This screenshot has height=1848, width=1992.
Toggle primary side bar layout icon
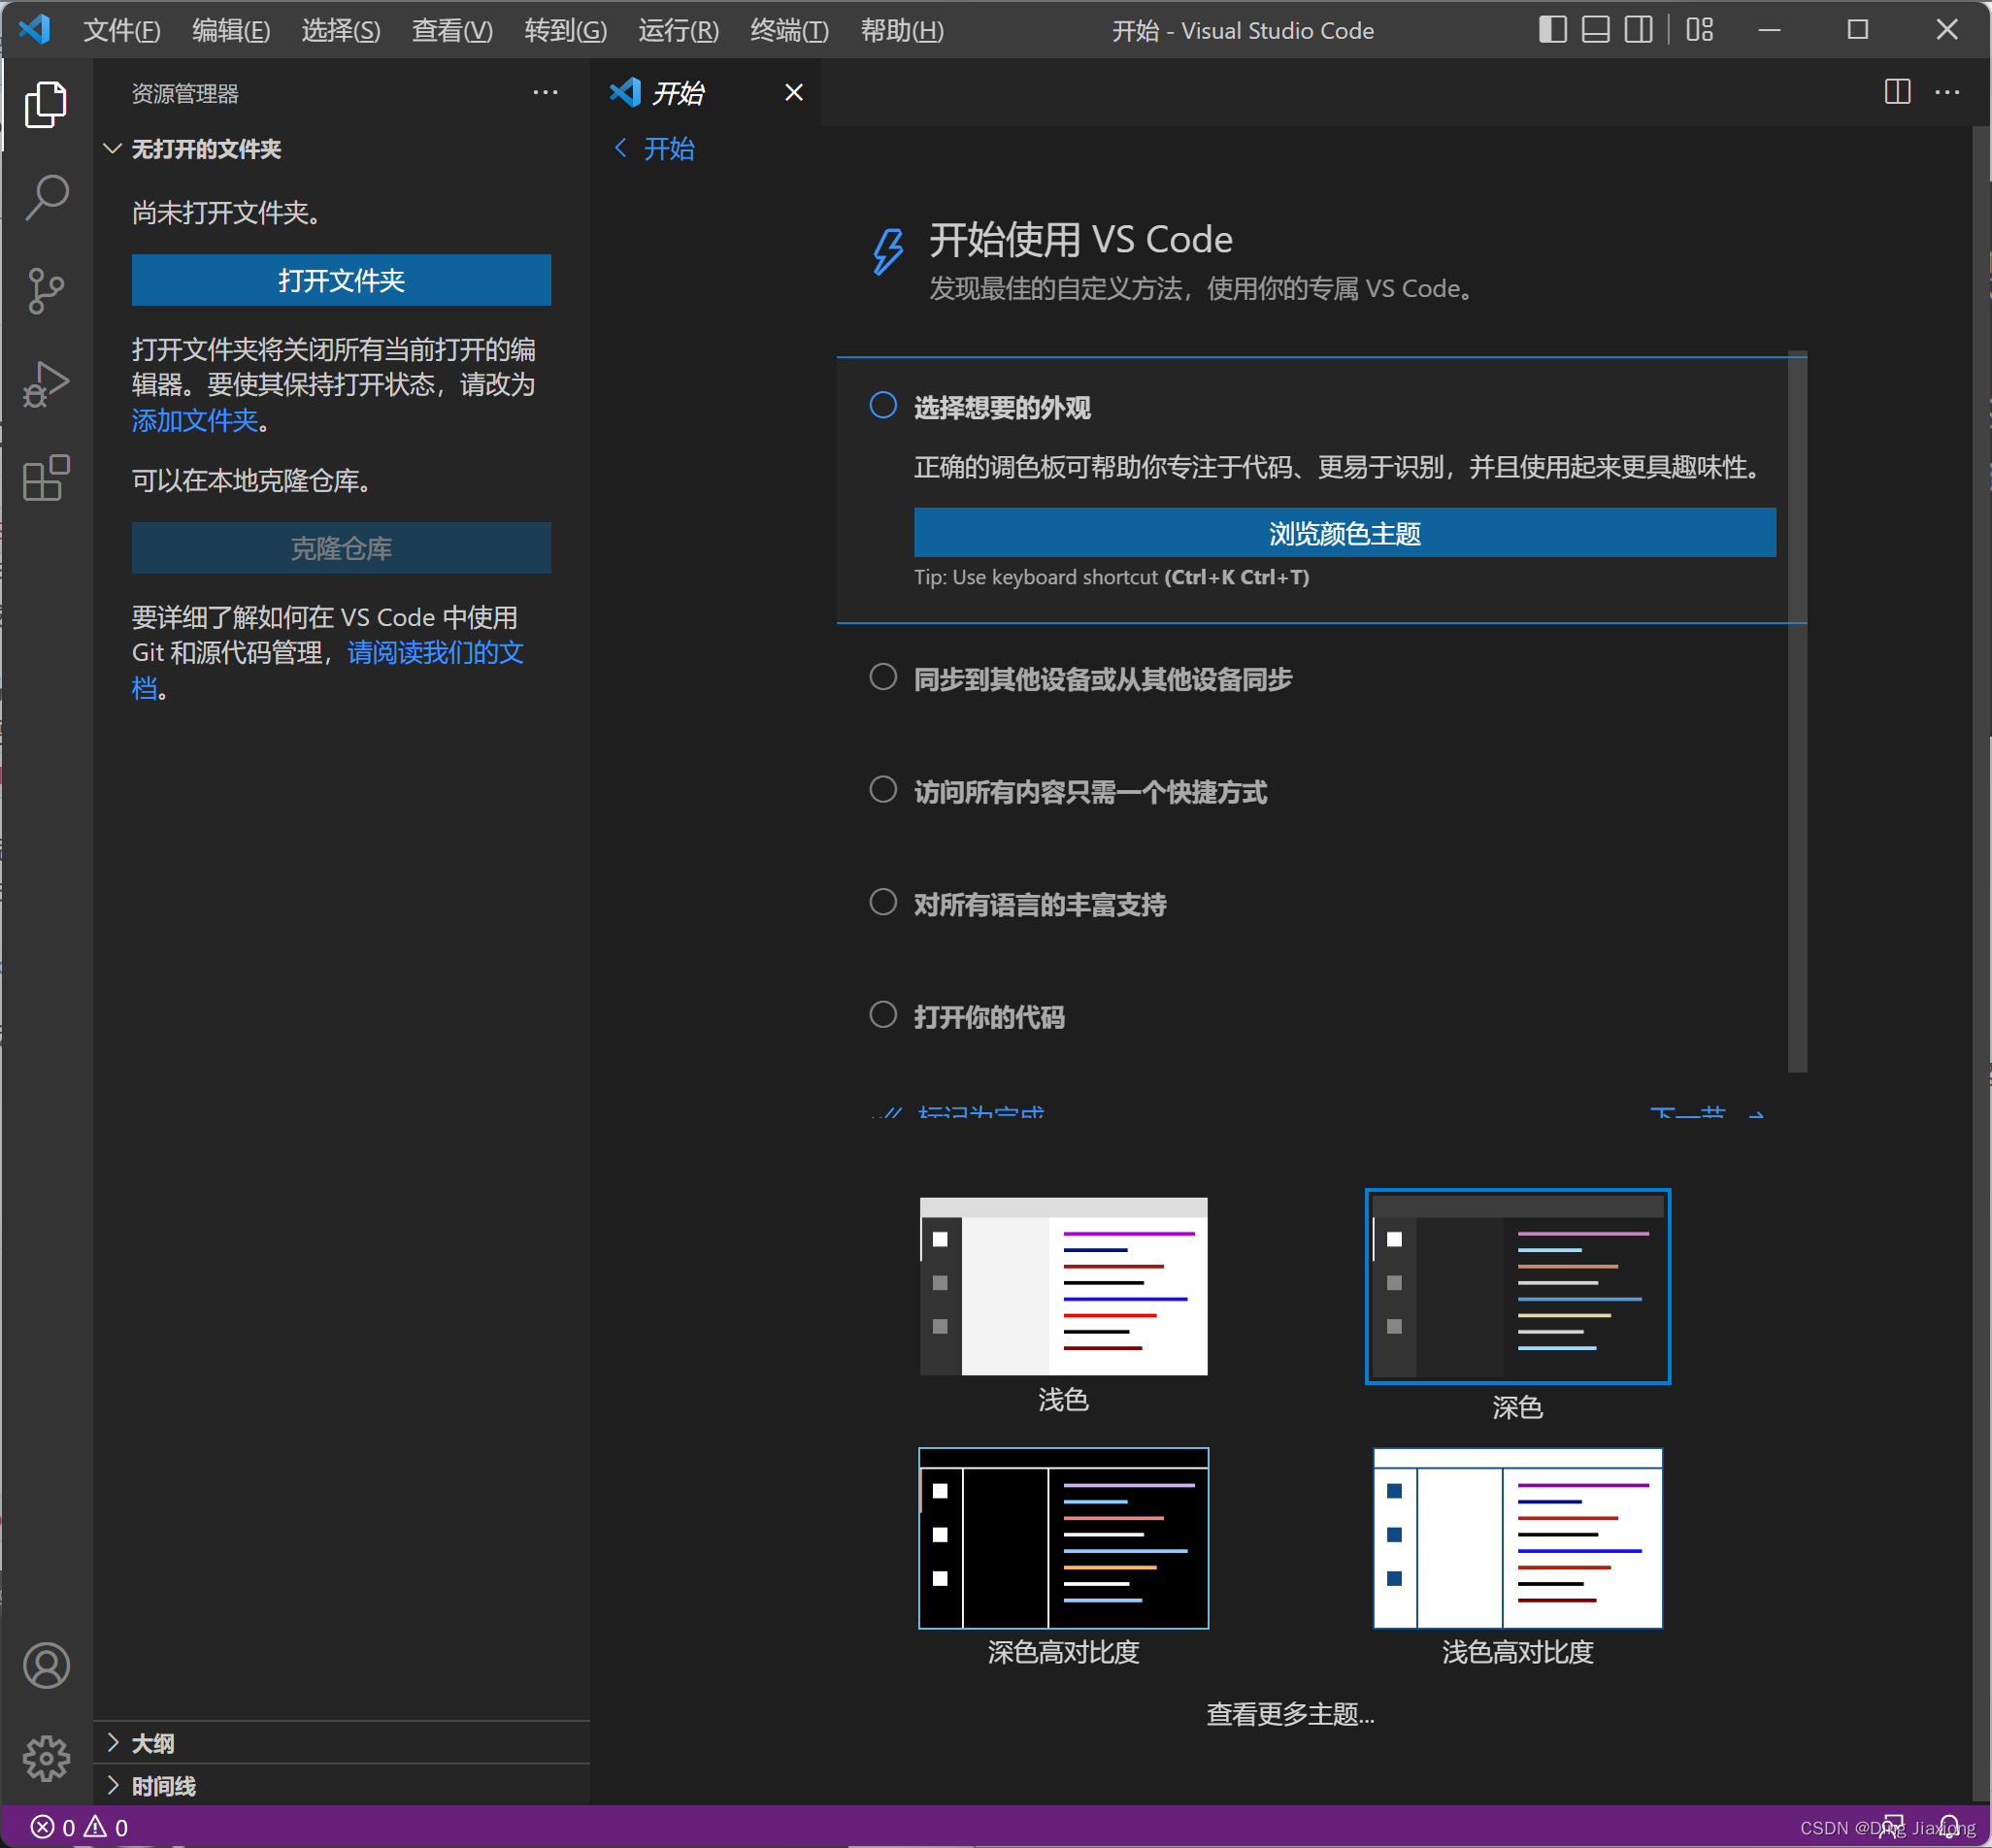(1552, 30)
